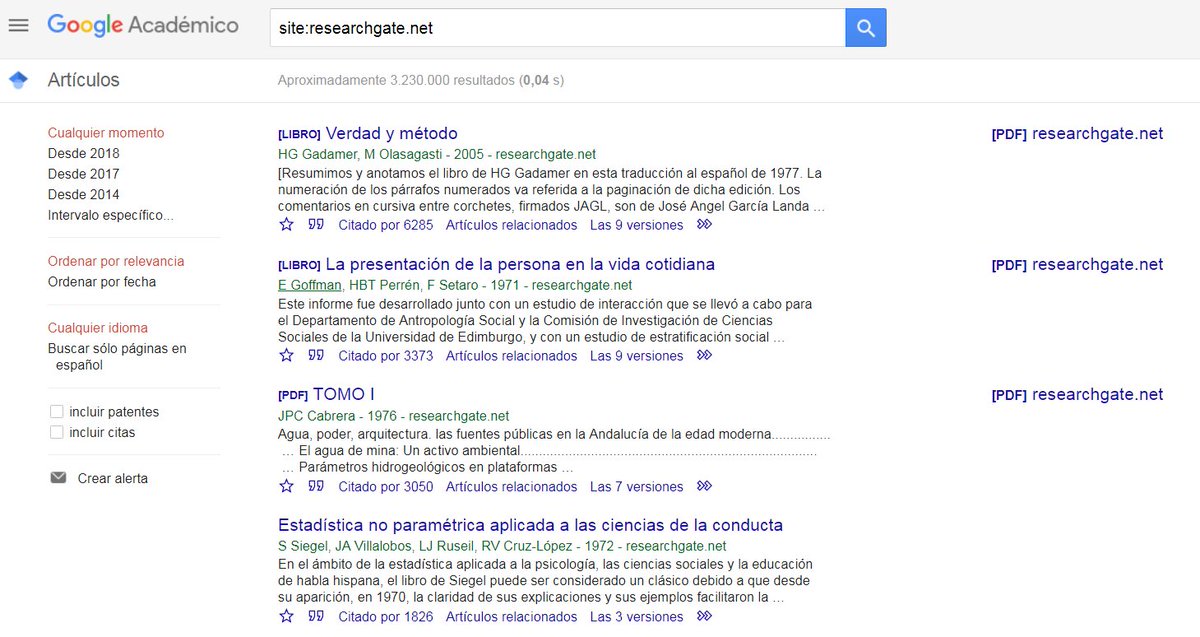This screenshot has height=637, width=1200.
Task: Click the 'Artículos' heading
Action: coord(84,80)
